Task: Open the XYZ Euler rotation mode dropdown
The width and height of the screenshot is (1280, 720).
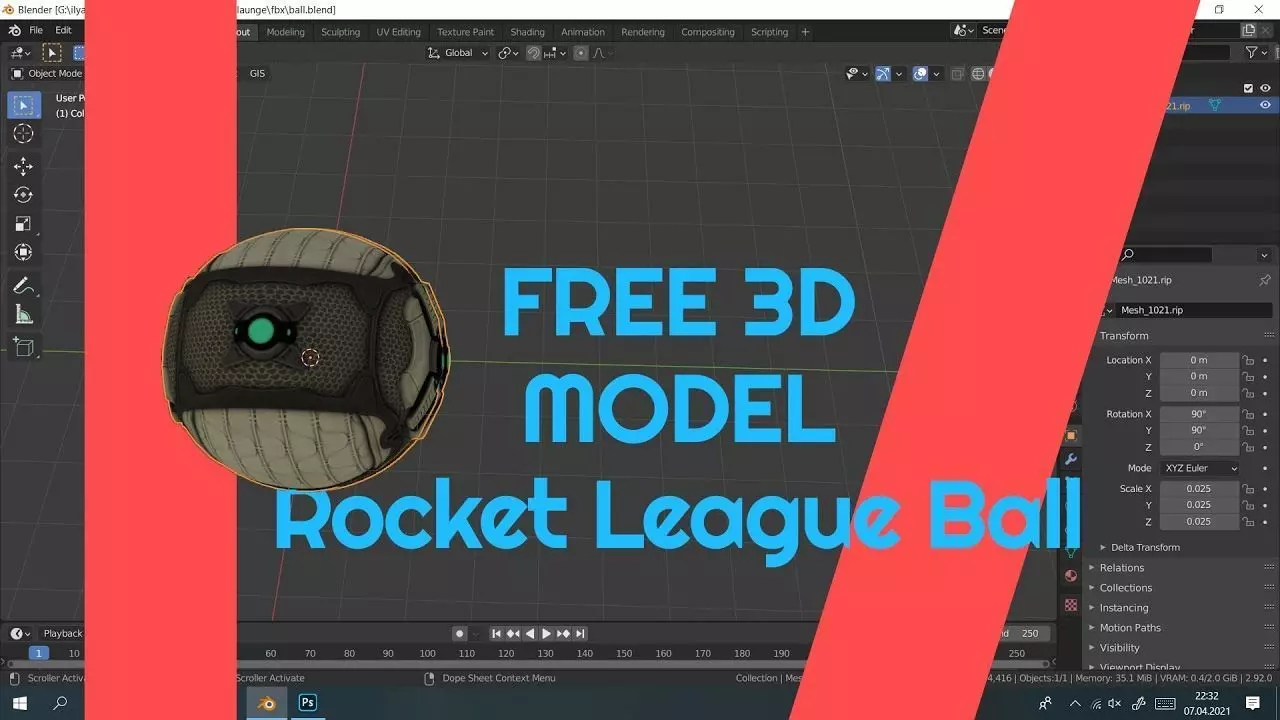Action: click(1200, 468)
